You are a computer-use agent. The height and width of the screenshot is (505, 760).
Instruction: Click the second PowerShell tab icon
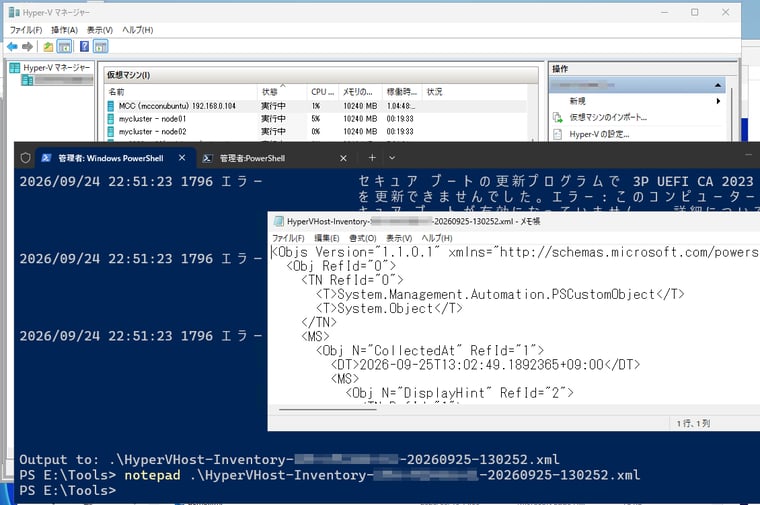tap(207, 158)
